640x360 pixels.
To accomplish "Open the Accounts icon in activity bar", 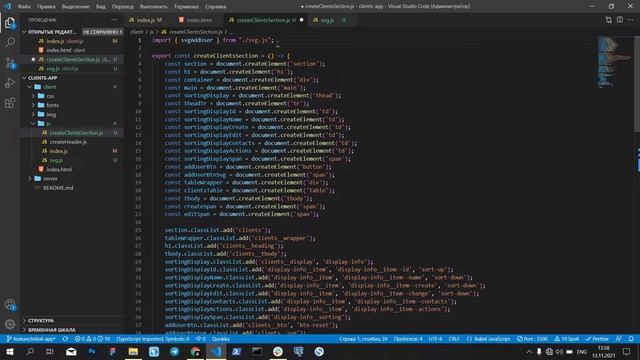I will coord(10,304).
